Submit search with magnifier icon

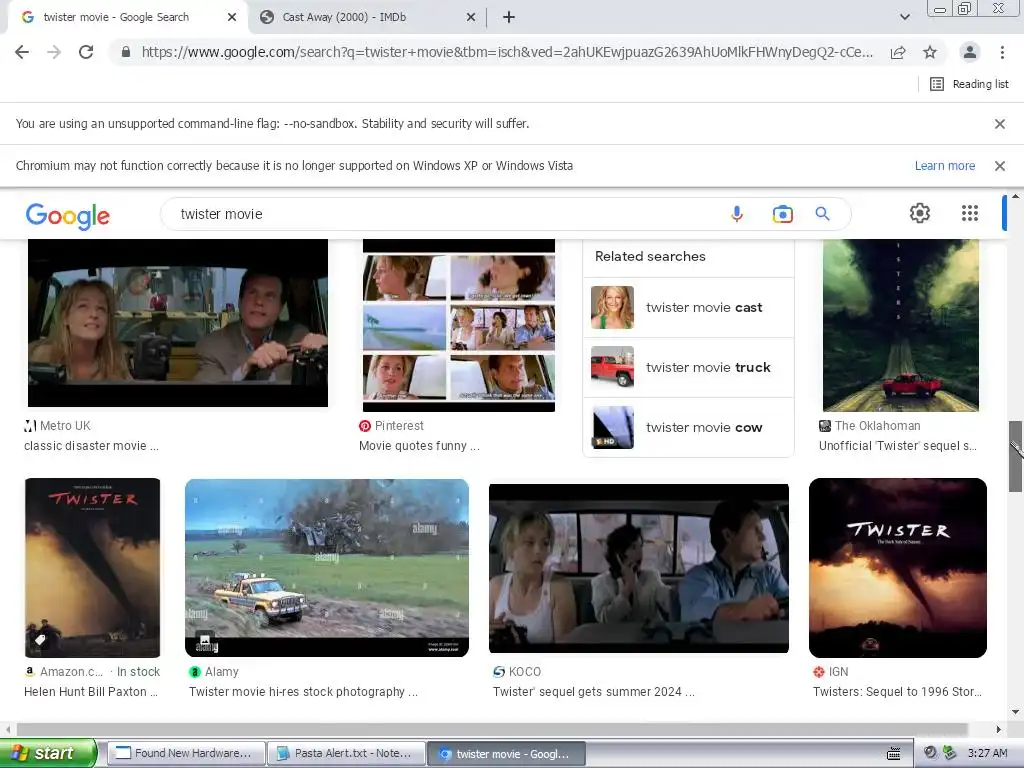coord(822,214)
